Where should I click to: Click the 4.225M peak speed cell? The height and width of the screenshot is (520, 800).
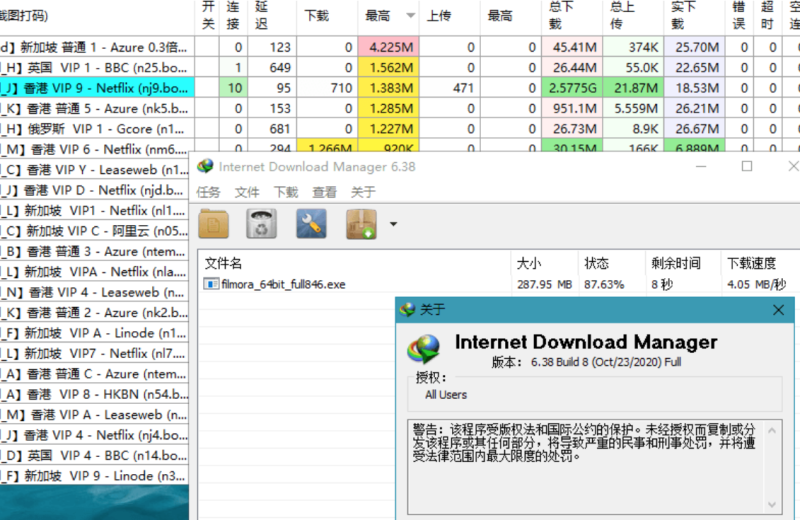[389, 47]
